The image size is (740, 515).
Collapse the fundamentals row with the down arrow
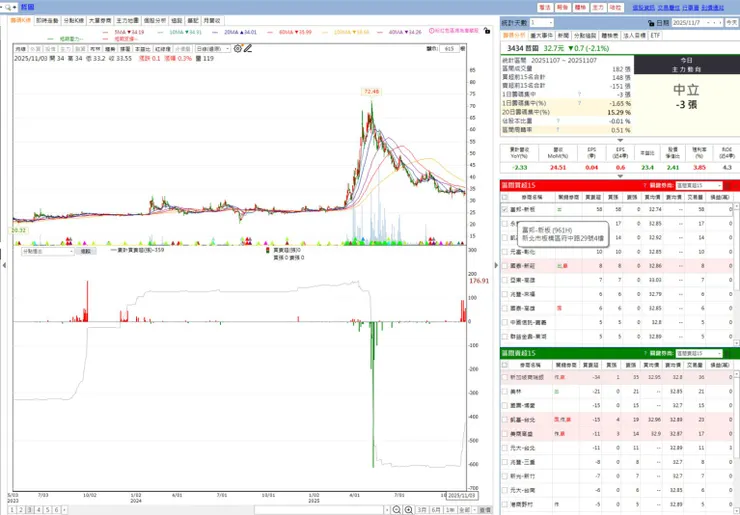tap(620, 176)
